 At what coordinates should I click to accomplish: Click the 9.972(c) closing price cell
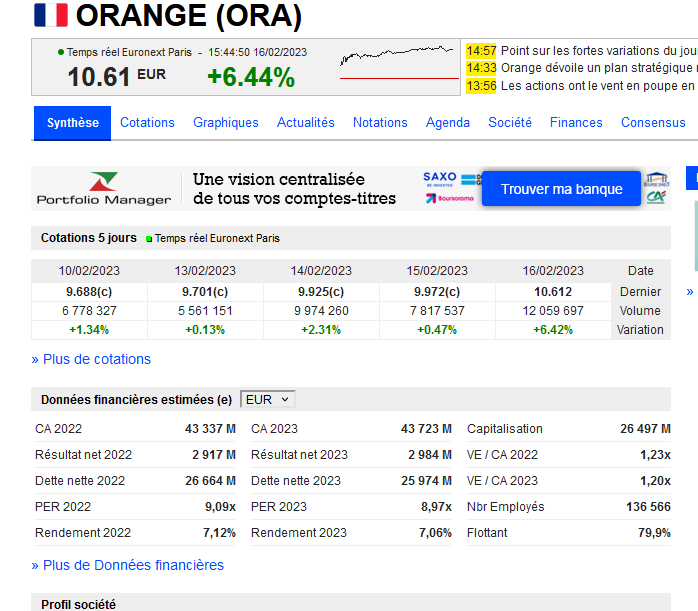[437, 292]
